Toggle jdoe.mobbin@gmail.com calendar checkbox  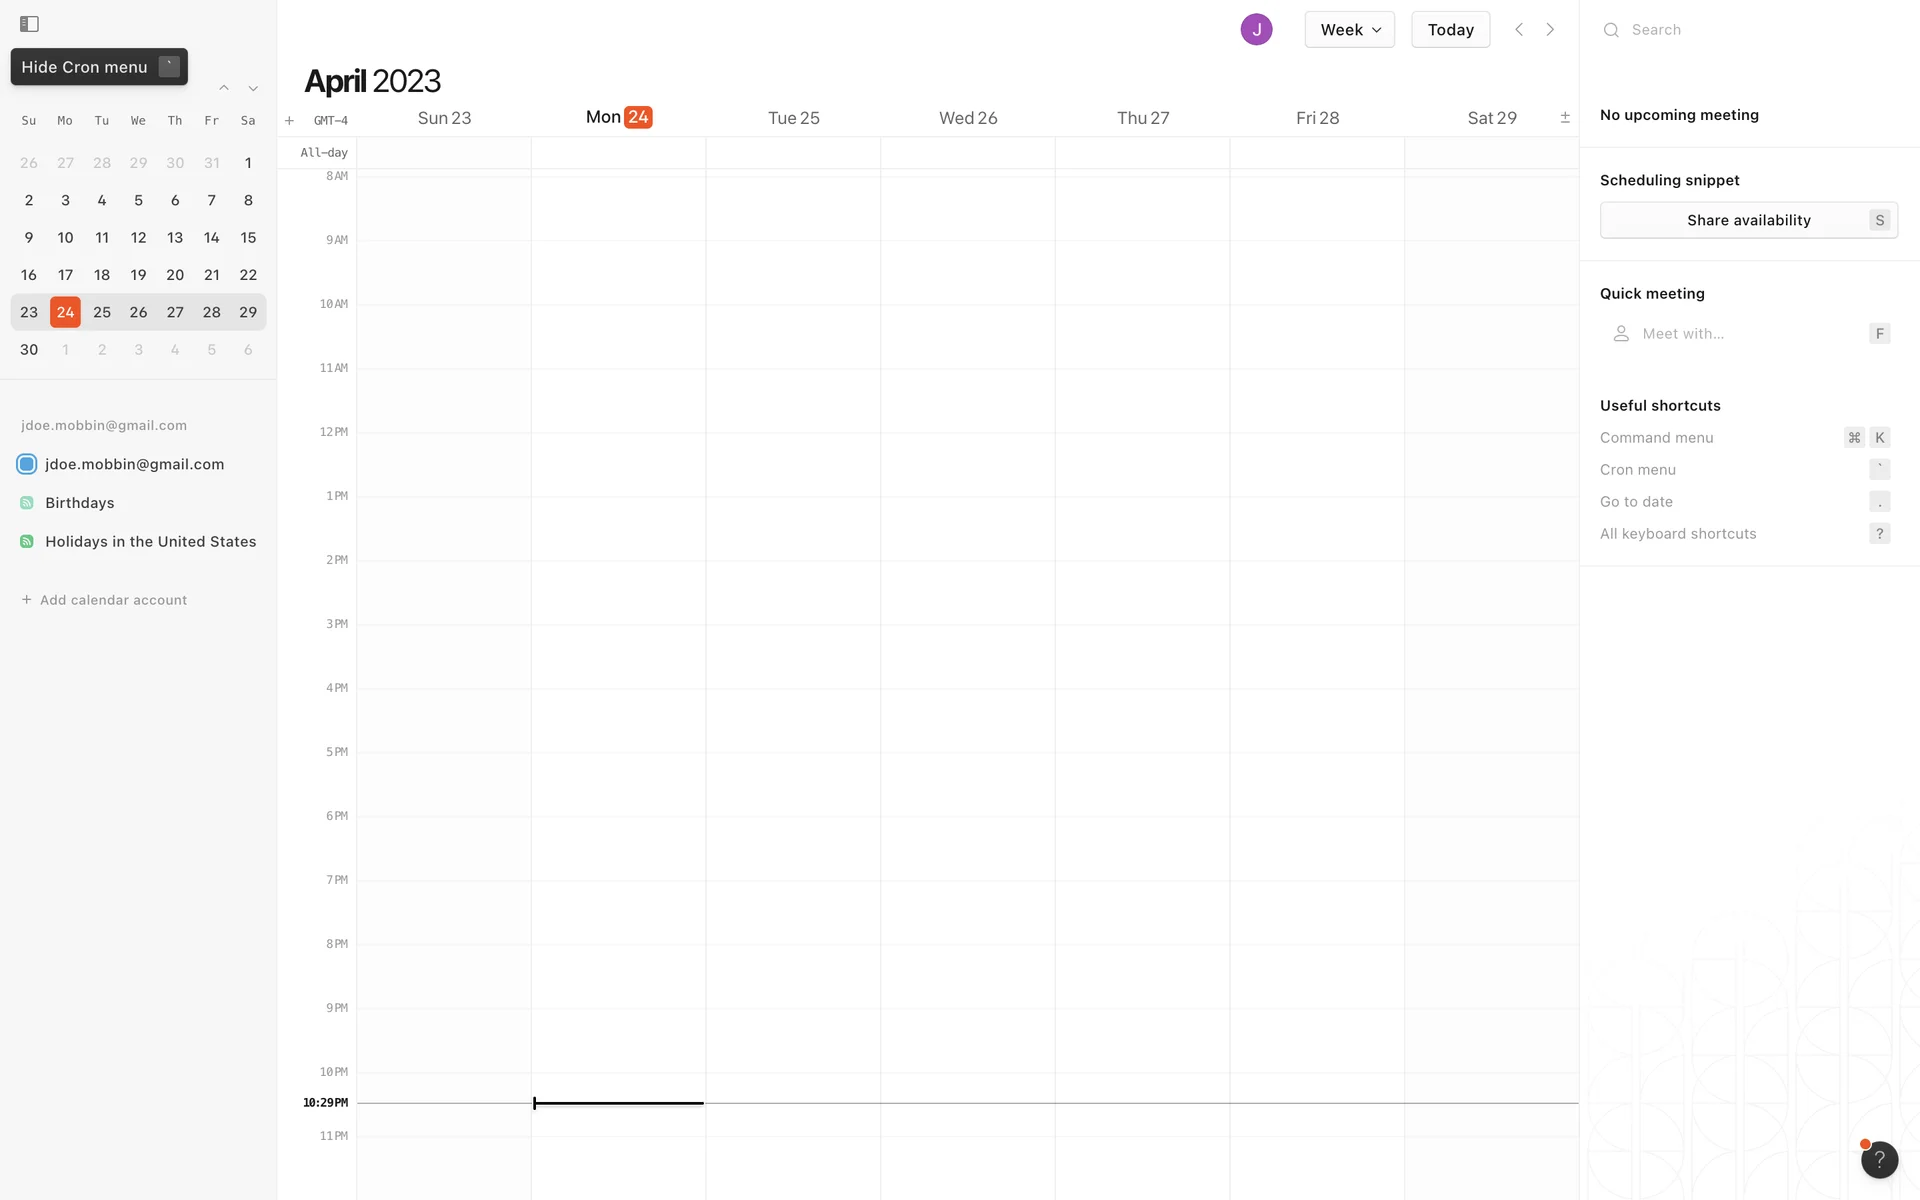click(27, 464)
